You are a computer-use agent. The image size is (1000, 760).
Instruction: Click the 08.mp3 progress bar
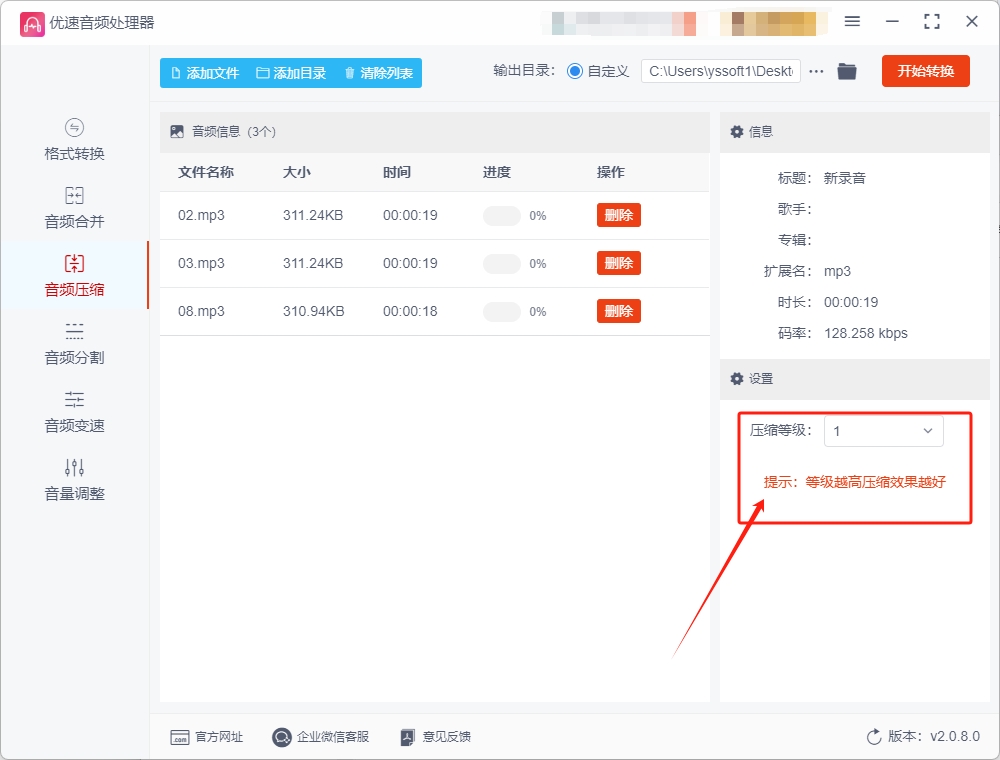(502, 312)
